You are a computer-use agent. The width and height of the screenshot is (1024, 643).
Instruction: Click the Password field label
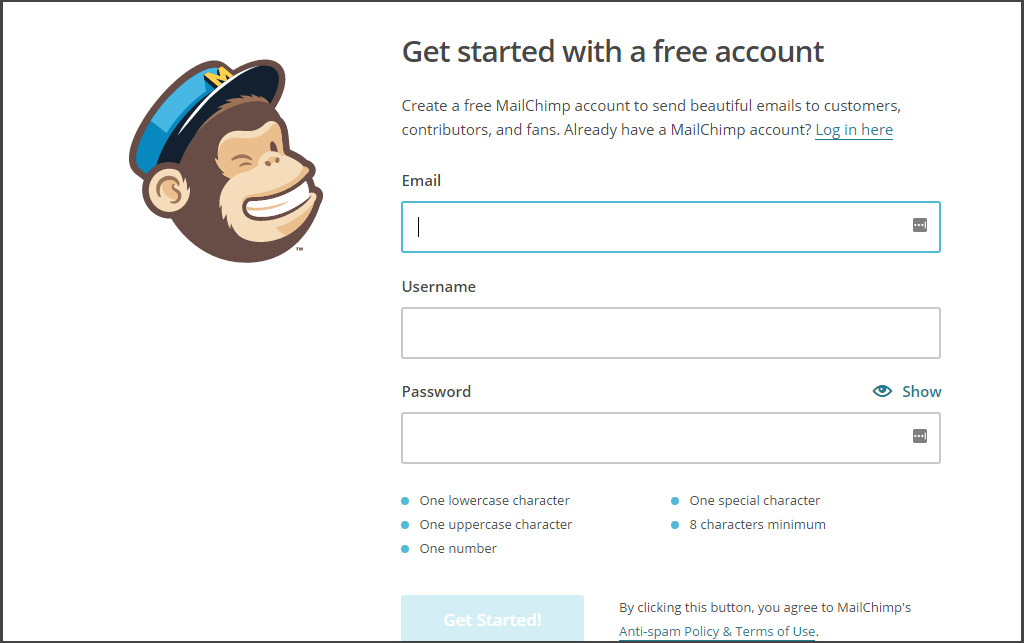436,391
